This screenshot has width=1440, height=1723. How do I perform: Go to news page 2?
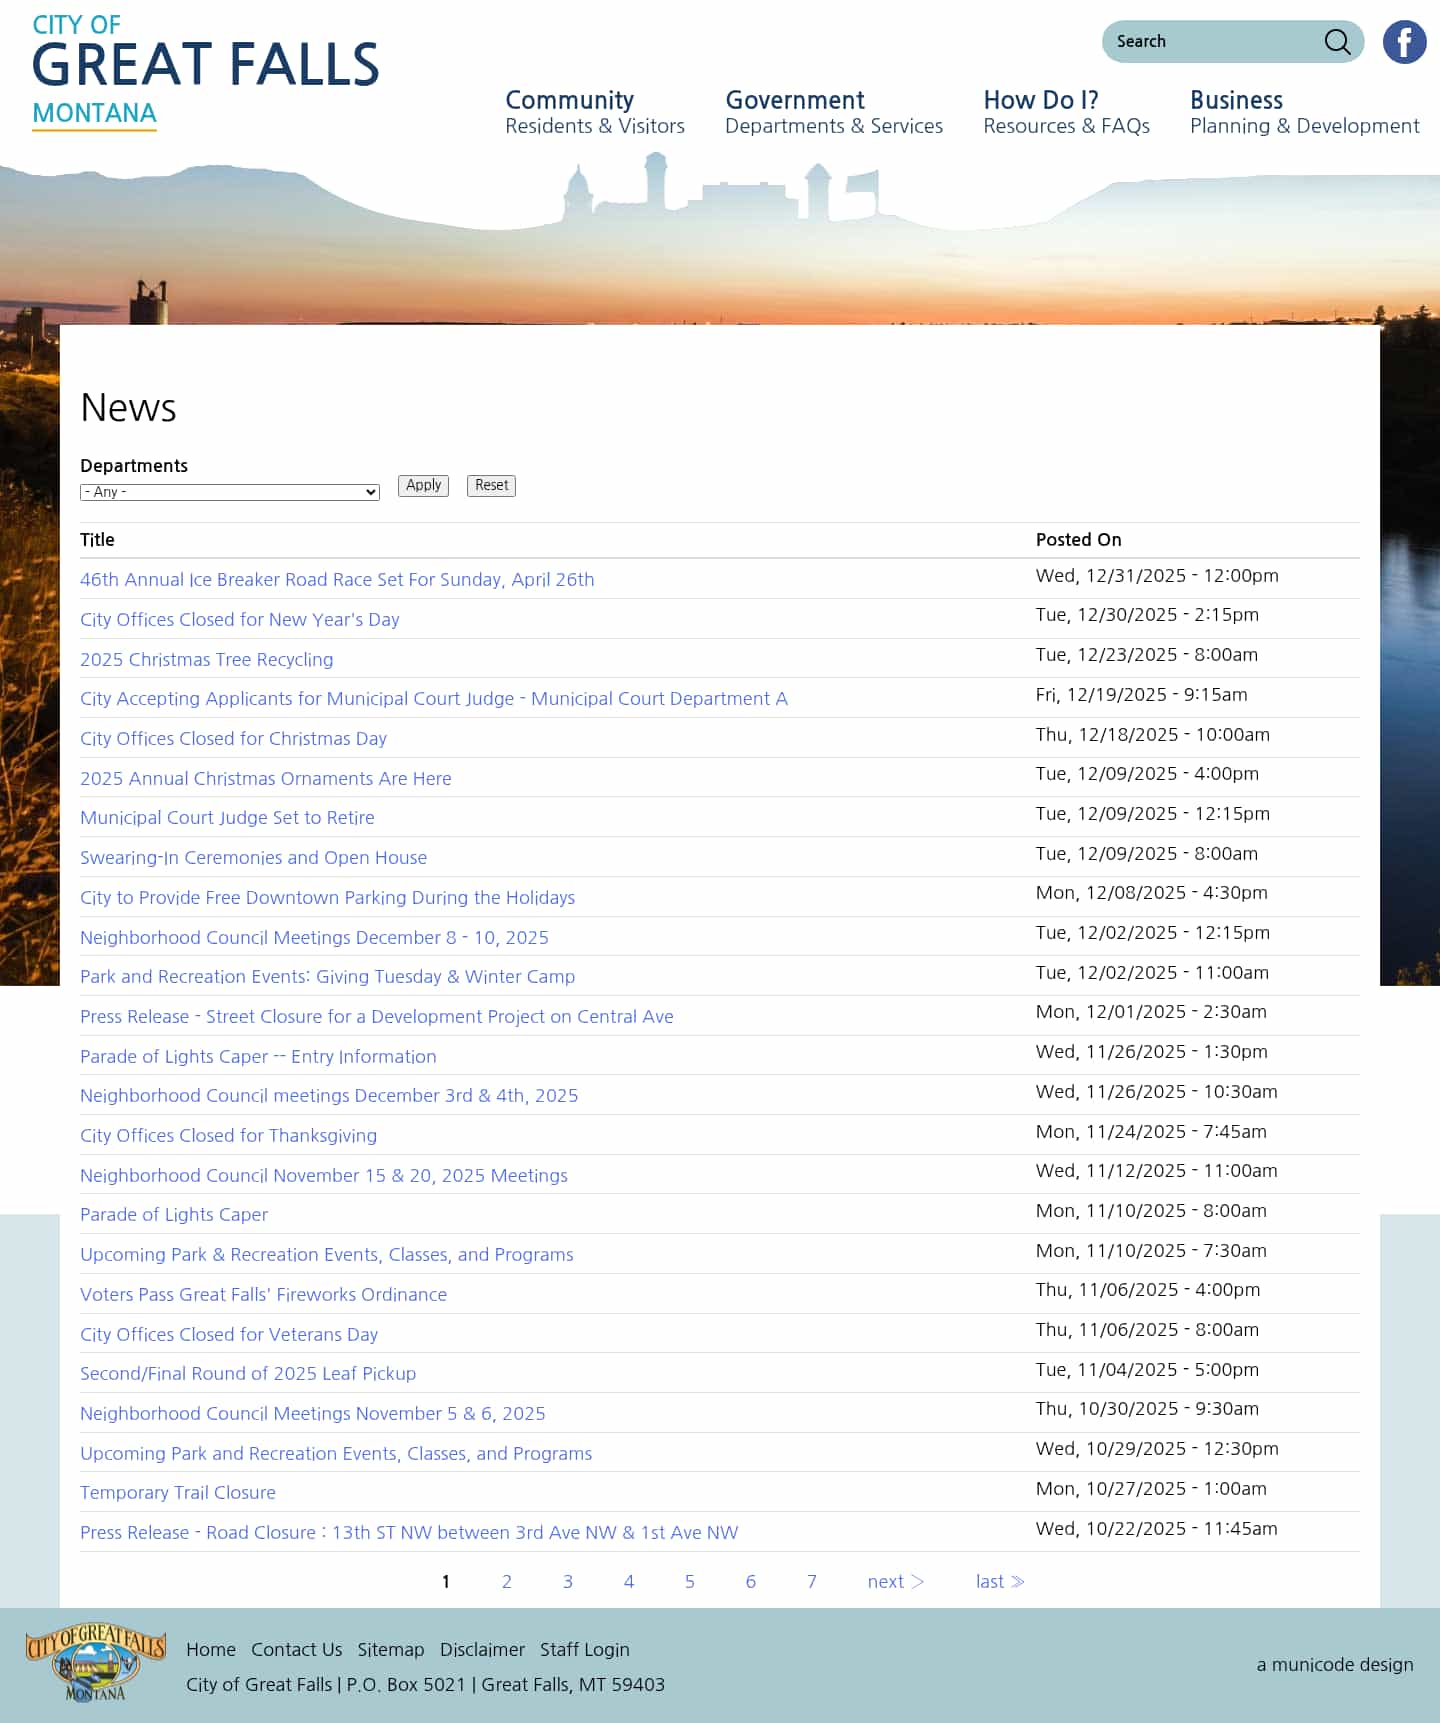coord(507,1581)
